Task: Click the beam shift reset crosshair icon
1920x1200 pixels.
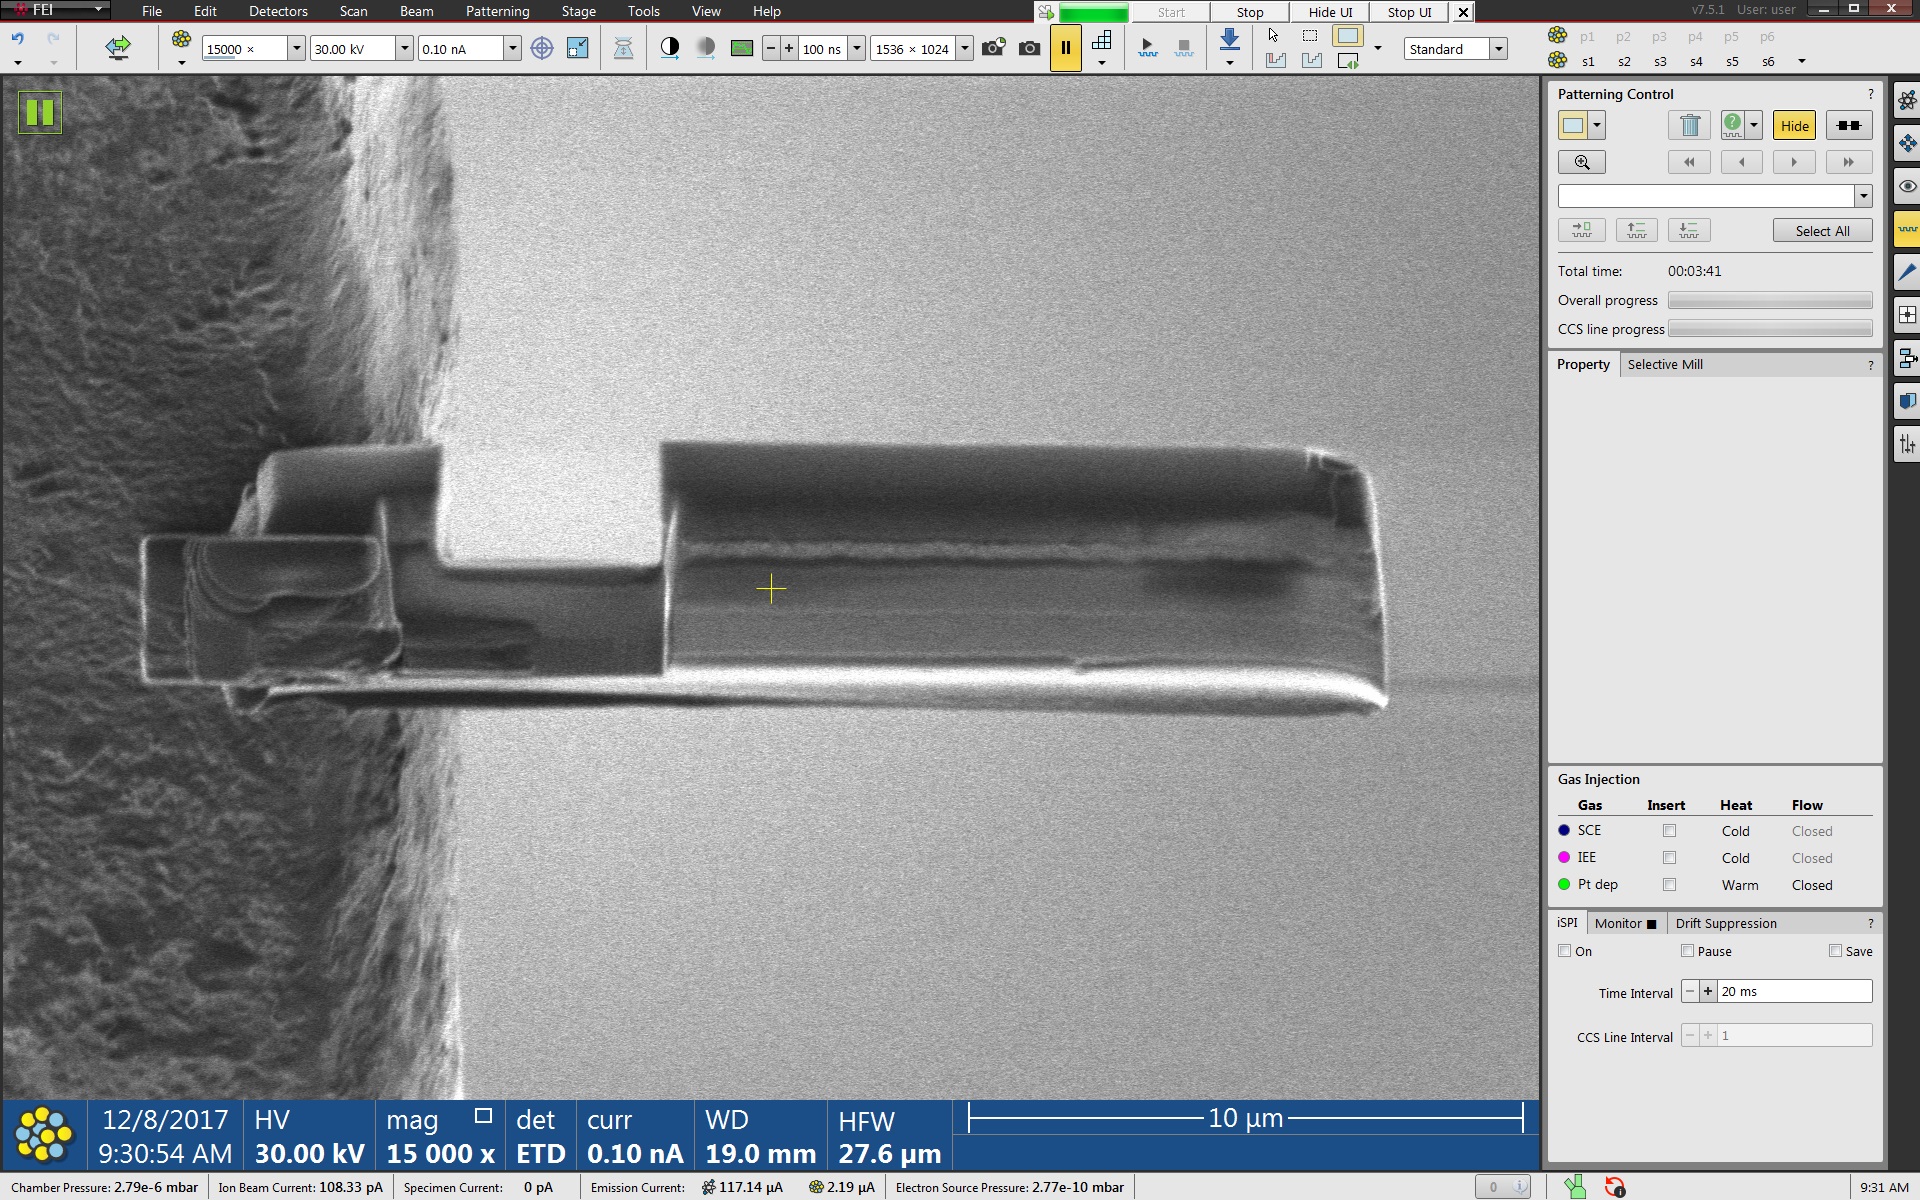Action: [x=541, y=48]
